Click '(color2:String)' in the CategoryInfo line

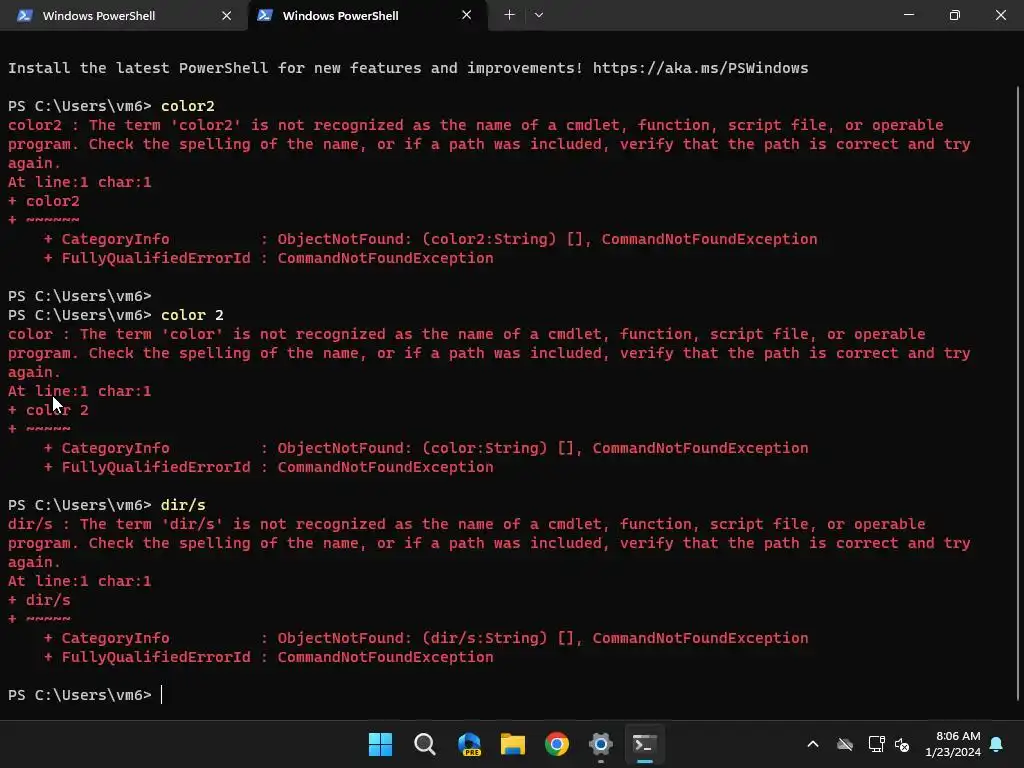coord(490,239)
